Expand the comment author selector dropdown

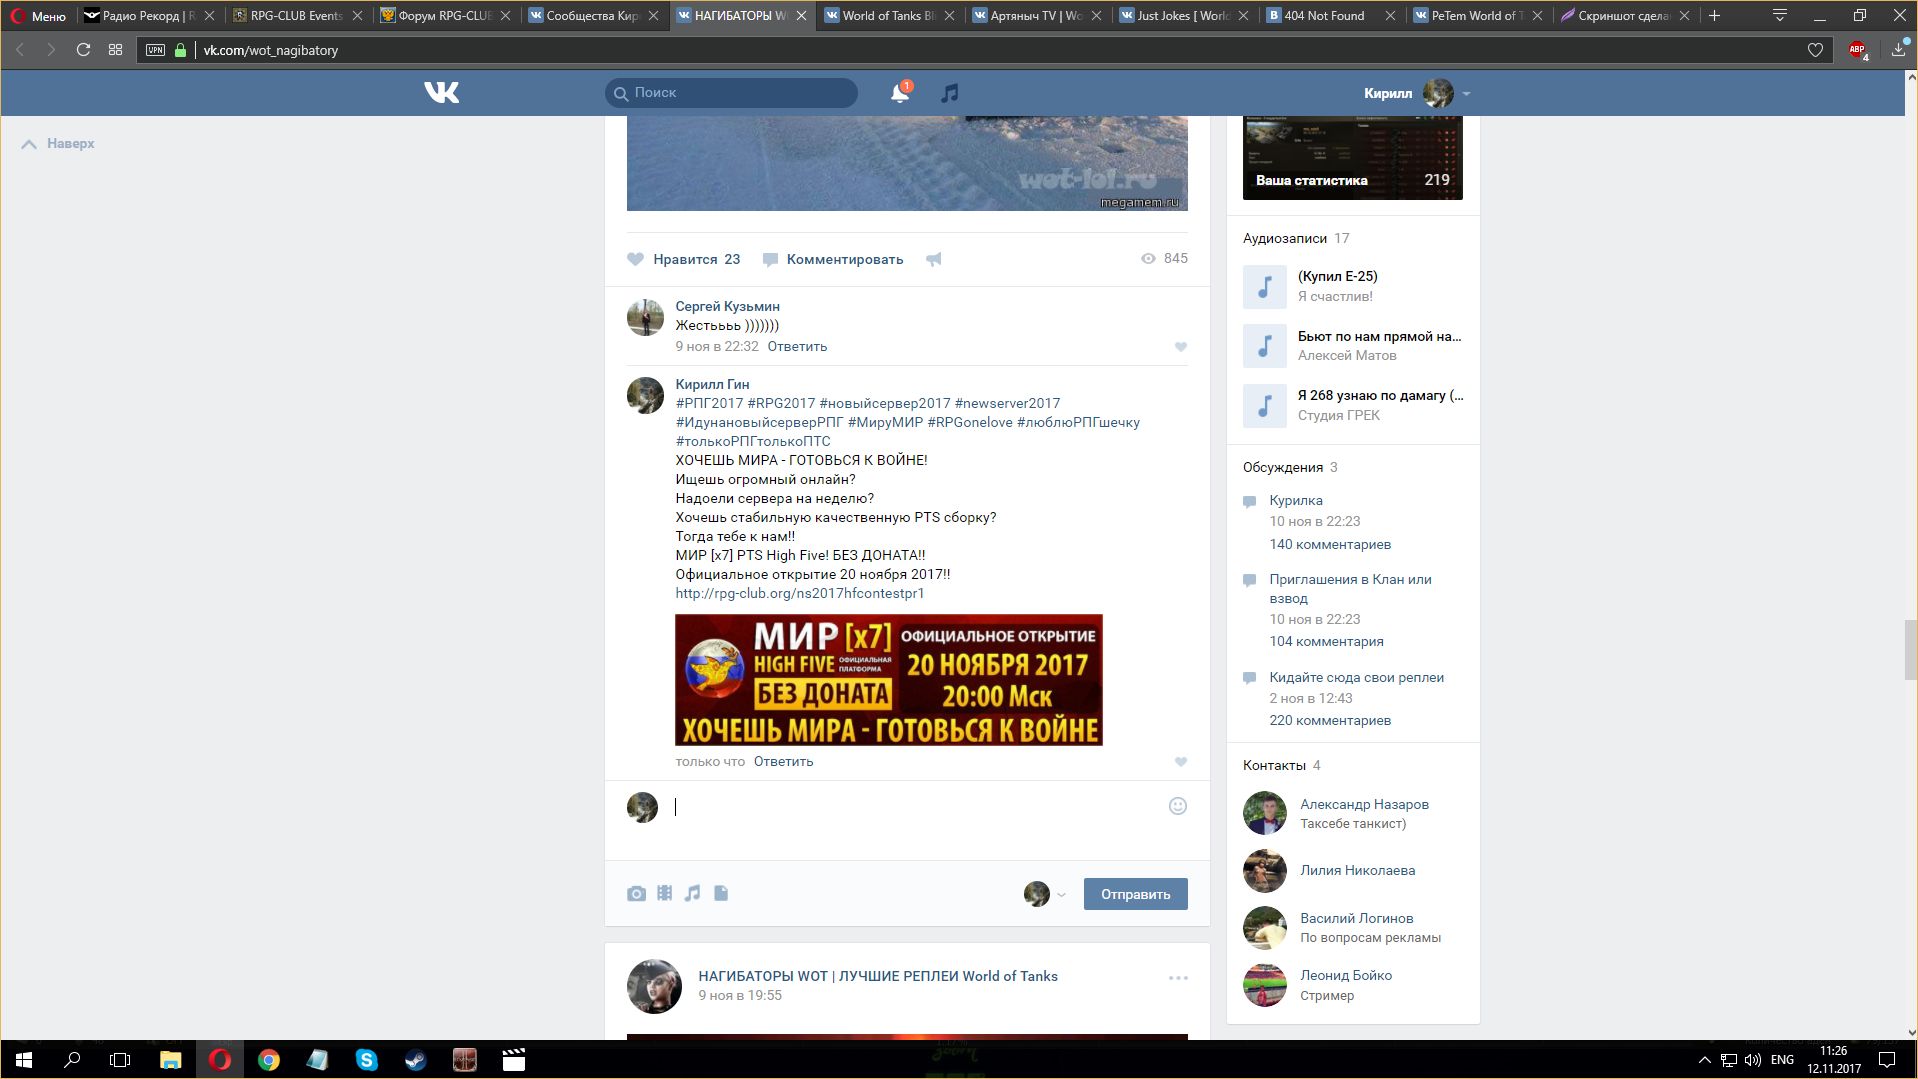click(x=1045, y=894)
